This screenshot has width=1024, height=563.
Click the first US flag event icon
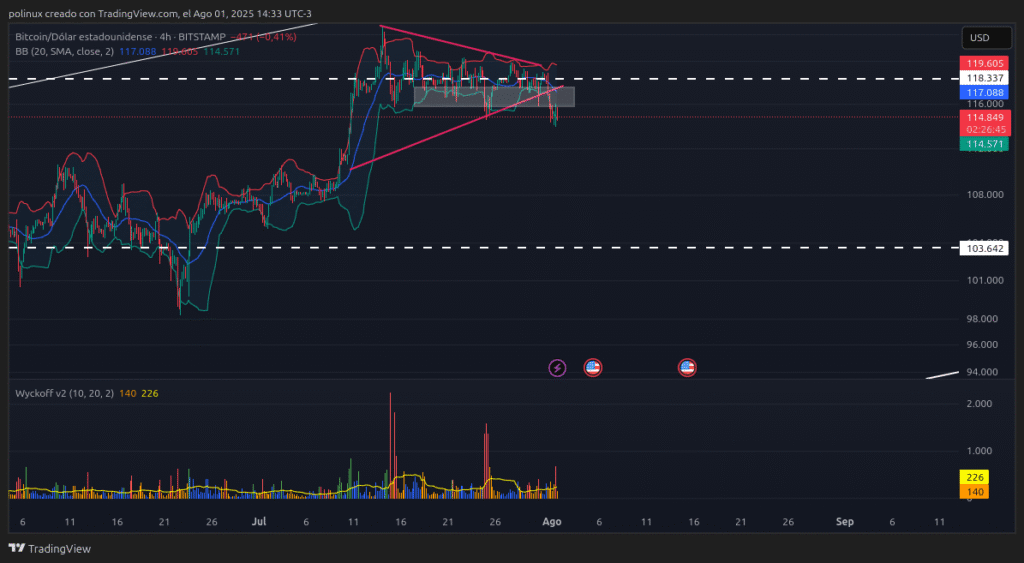tap(592, 368)
